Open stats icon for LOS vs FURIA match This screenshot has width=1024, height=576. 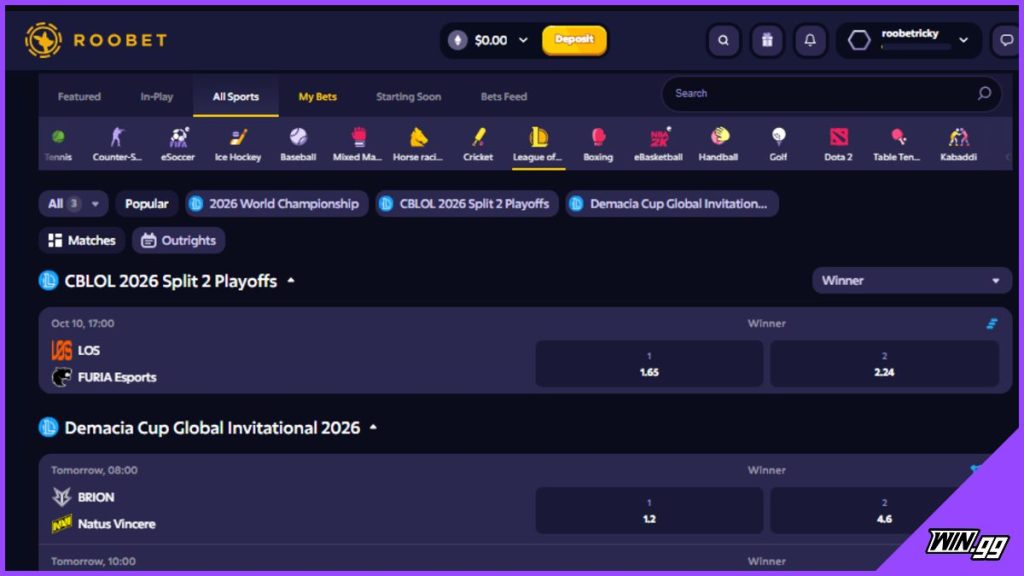tap(992, 324)
